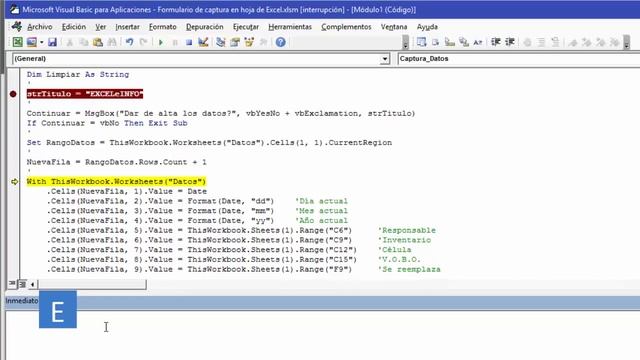Click the Quick Info icon
The image size is (640, 360).
click(449, 42)
